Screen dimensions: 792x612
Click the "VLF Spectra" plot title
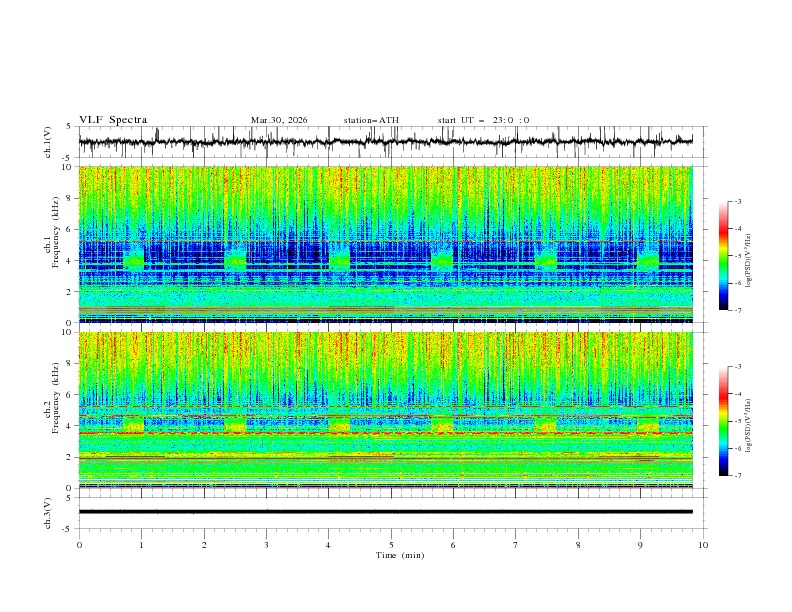click(113, 120)
